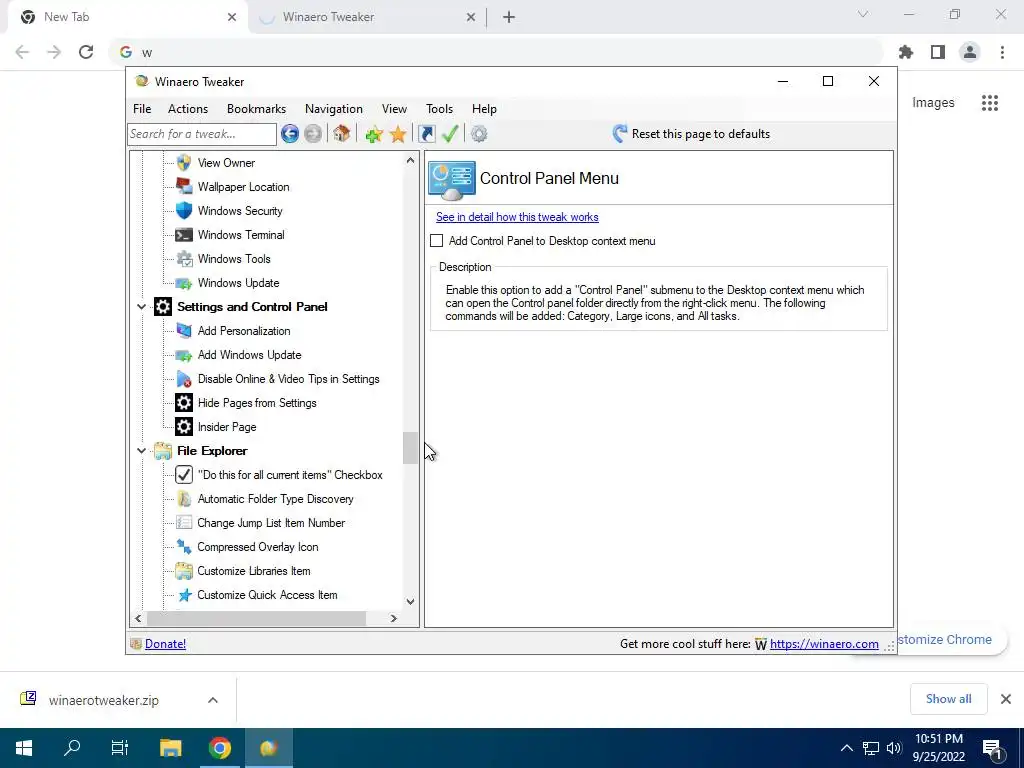Click the Automatic Folder Type Discovery icon
The image size is (1024, 768).
pos(184,499)
